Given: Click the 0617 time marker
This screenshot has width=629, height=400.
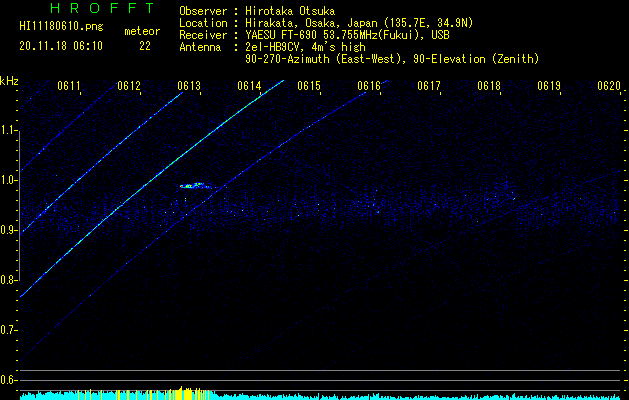Looking at the screenshot, I should (x=429, y=86).
